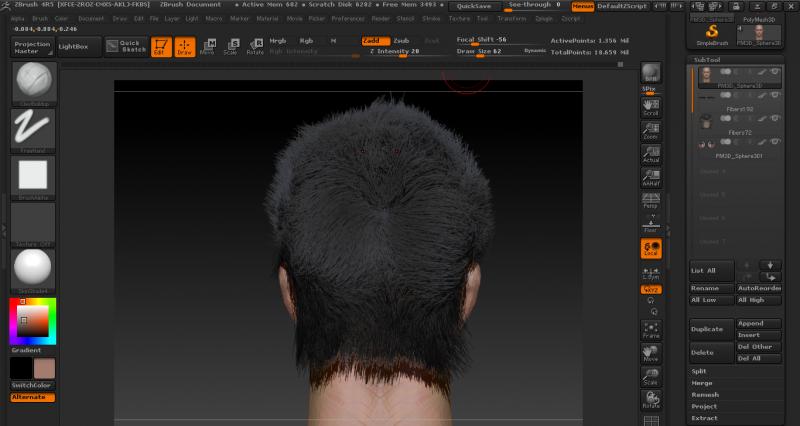
Task: Click the right shelf Rotate view button
Action: point(651,400)
